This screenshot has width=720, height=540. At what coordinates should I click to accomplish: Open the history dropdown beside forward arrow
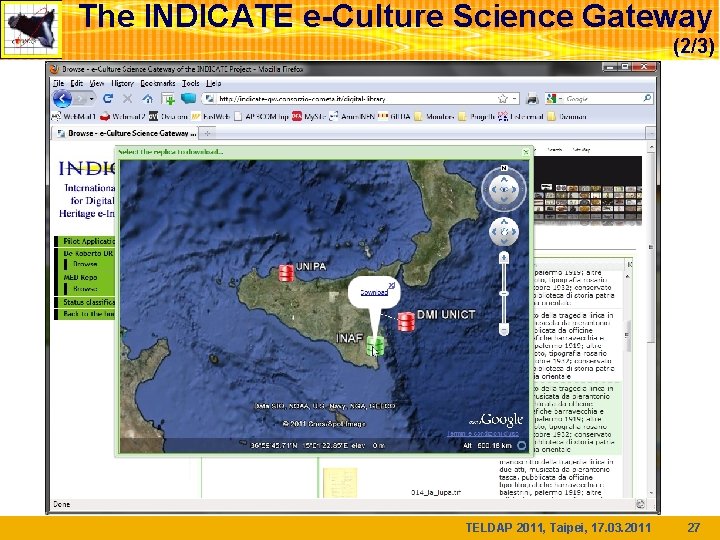(x=92, y=99)
